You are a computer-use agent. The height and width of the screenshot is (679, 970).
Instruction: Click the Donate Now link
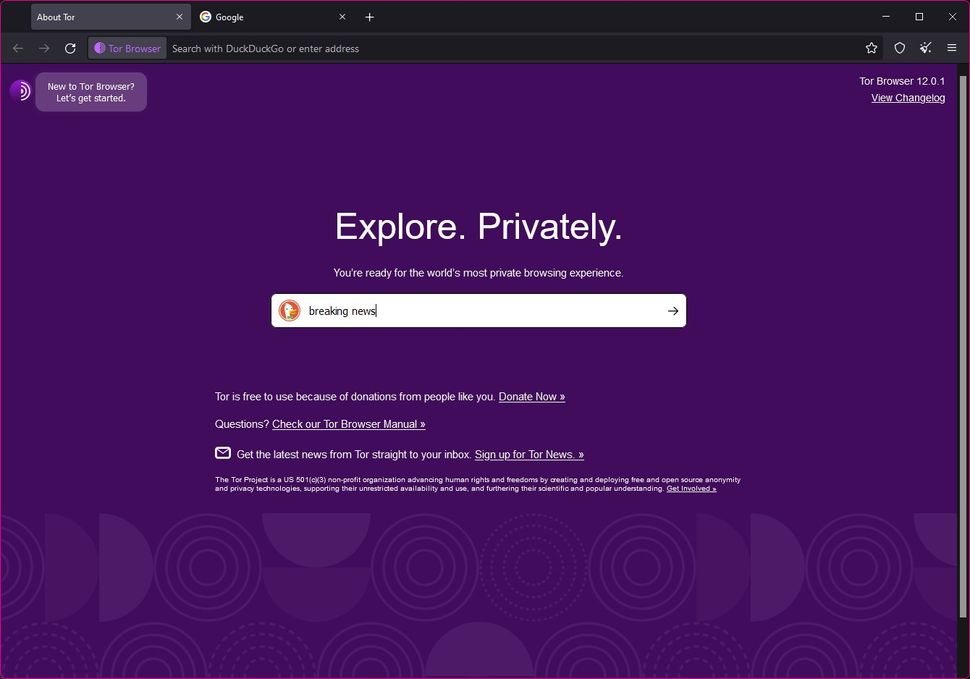point(531,396)
